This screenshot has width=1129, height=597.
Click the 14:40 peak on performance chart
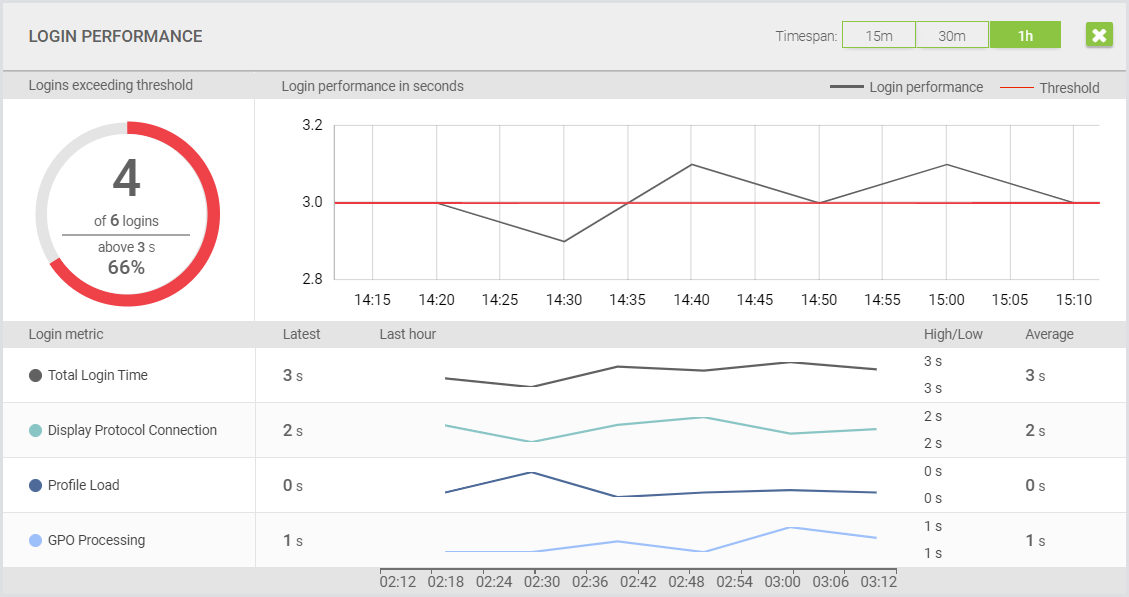[692, 165]
